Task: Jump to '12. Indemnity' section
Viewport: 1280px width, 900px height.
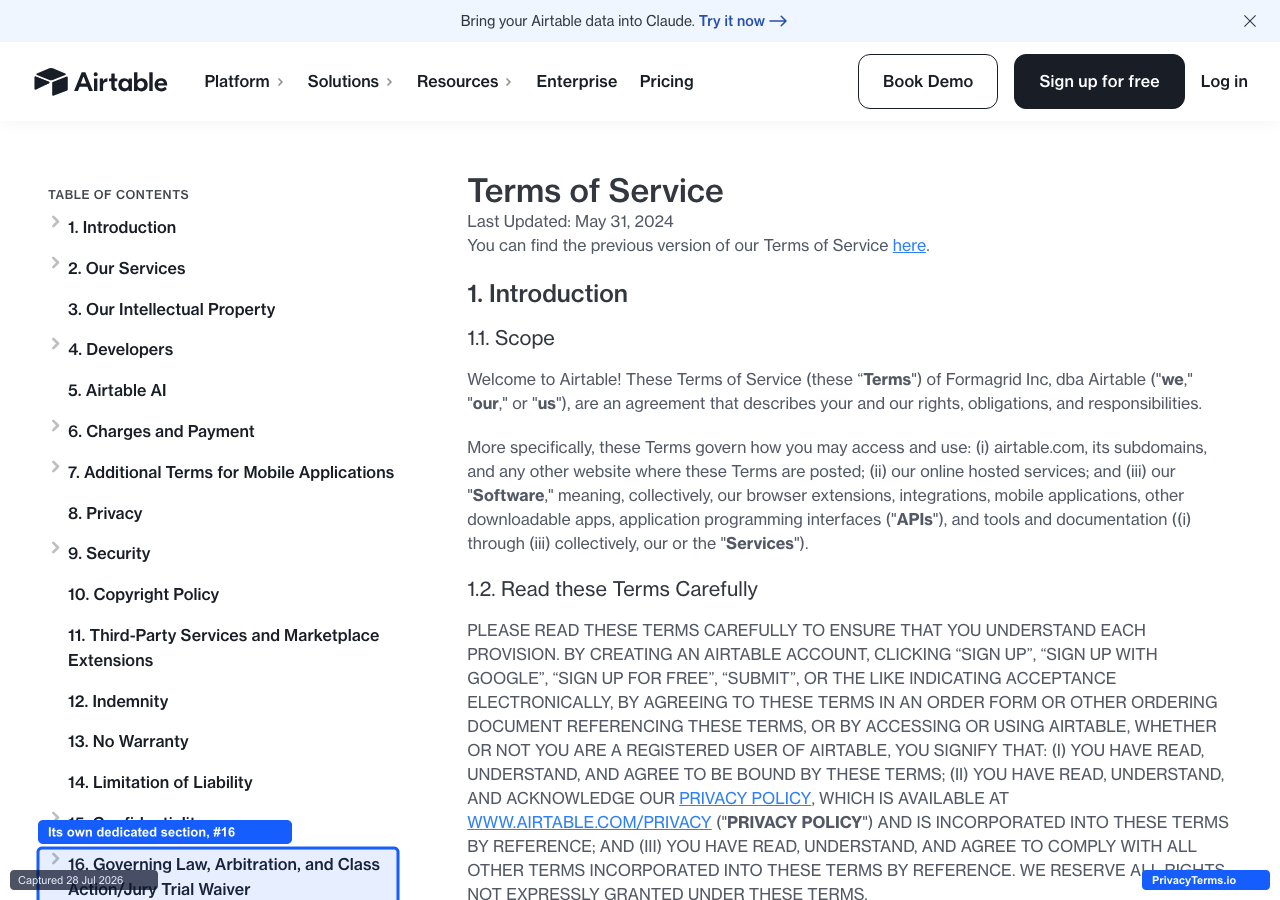Action: [x=118, y=701]
